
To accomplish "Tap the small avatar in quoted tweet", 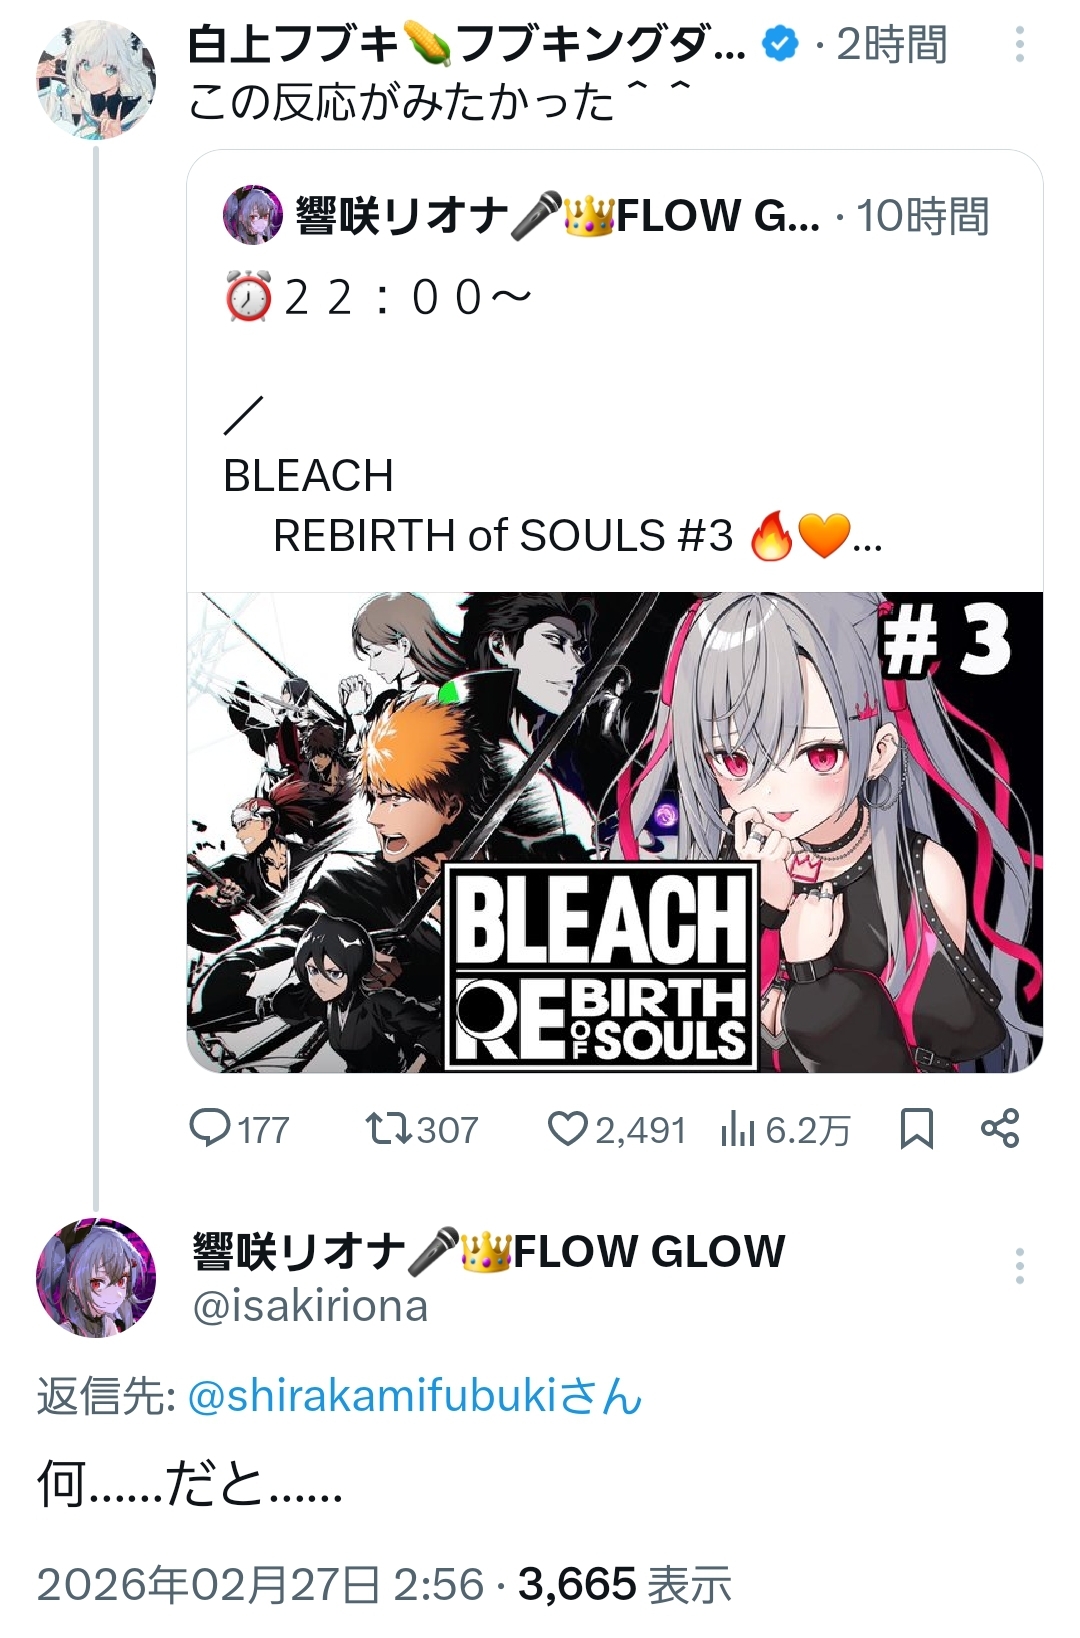I will (252, 215).
